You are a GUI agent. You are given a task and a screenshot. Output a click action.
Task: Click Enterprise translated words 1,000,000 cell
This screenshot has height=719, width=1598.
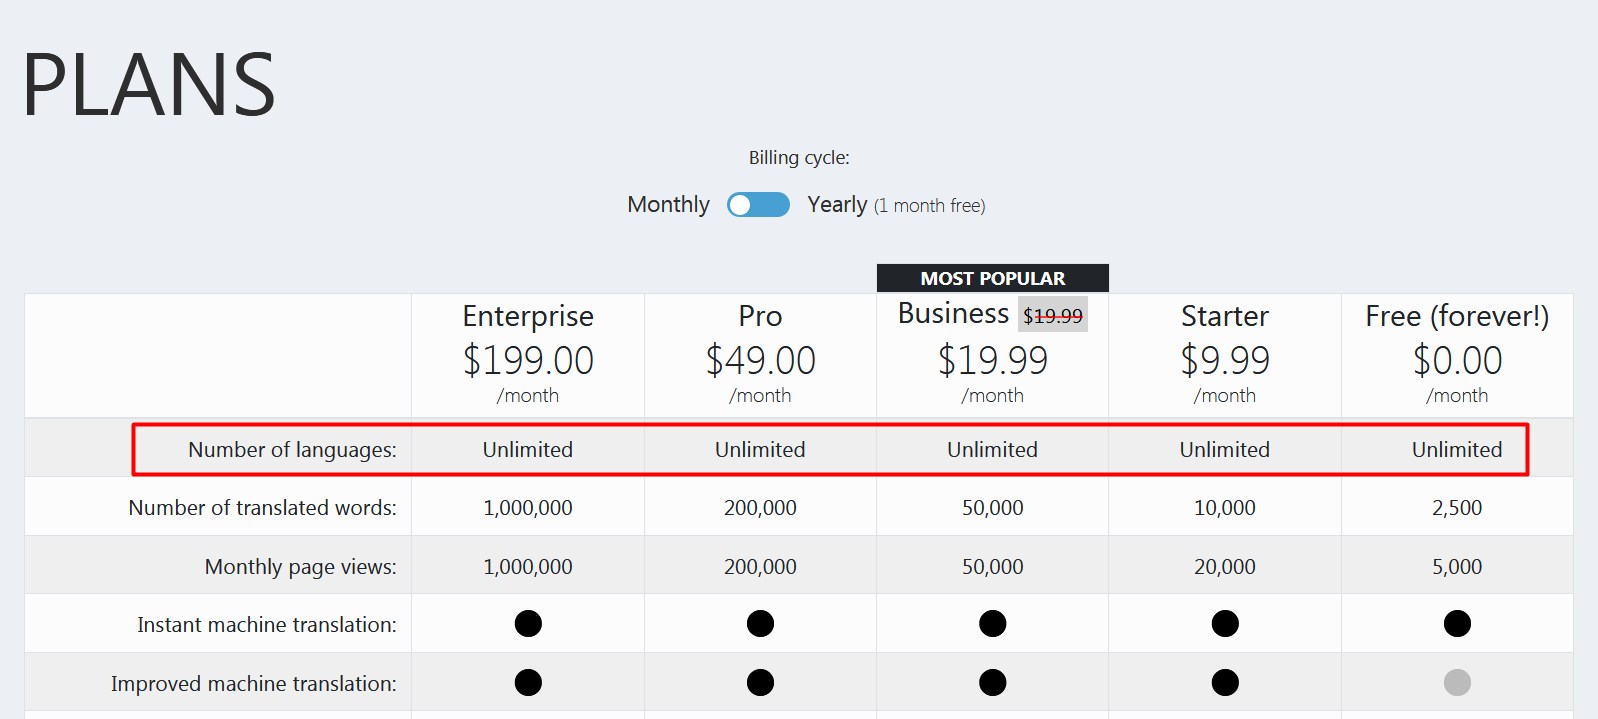tap(528, 508)
